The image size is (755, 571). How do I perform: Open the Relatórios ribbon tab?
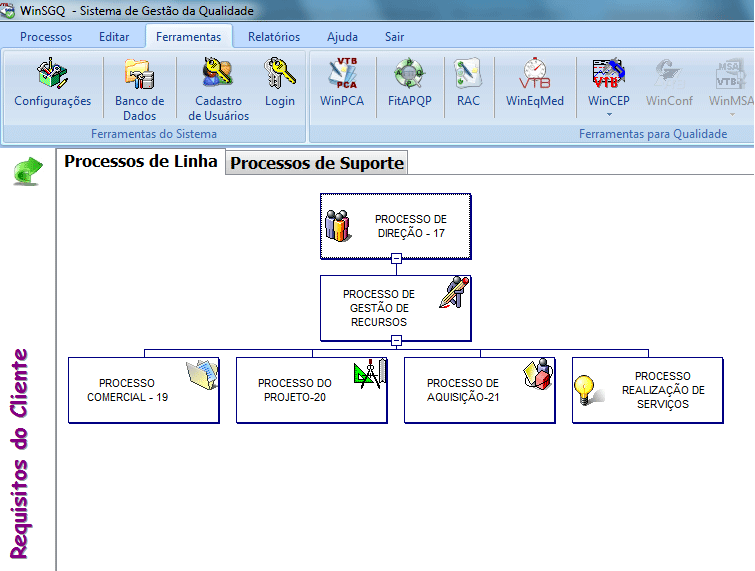(273, 37)
